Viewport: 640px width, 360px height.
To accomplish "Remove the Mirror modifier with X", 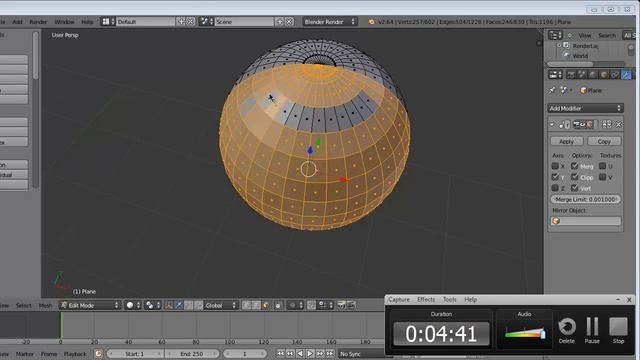I will [x=618, y=124].
